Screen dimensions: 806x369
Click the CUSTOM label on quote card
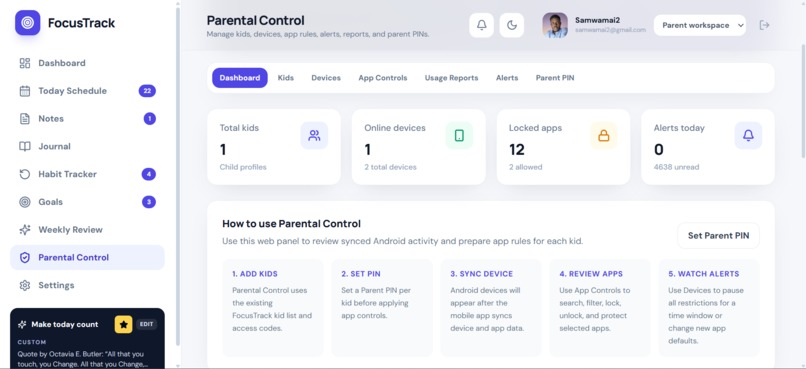(32, 342)
